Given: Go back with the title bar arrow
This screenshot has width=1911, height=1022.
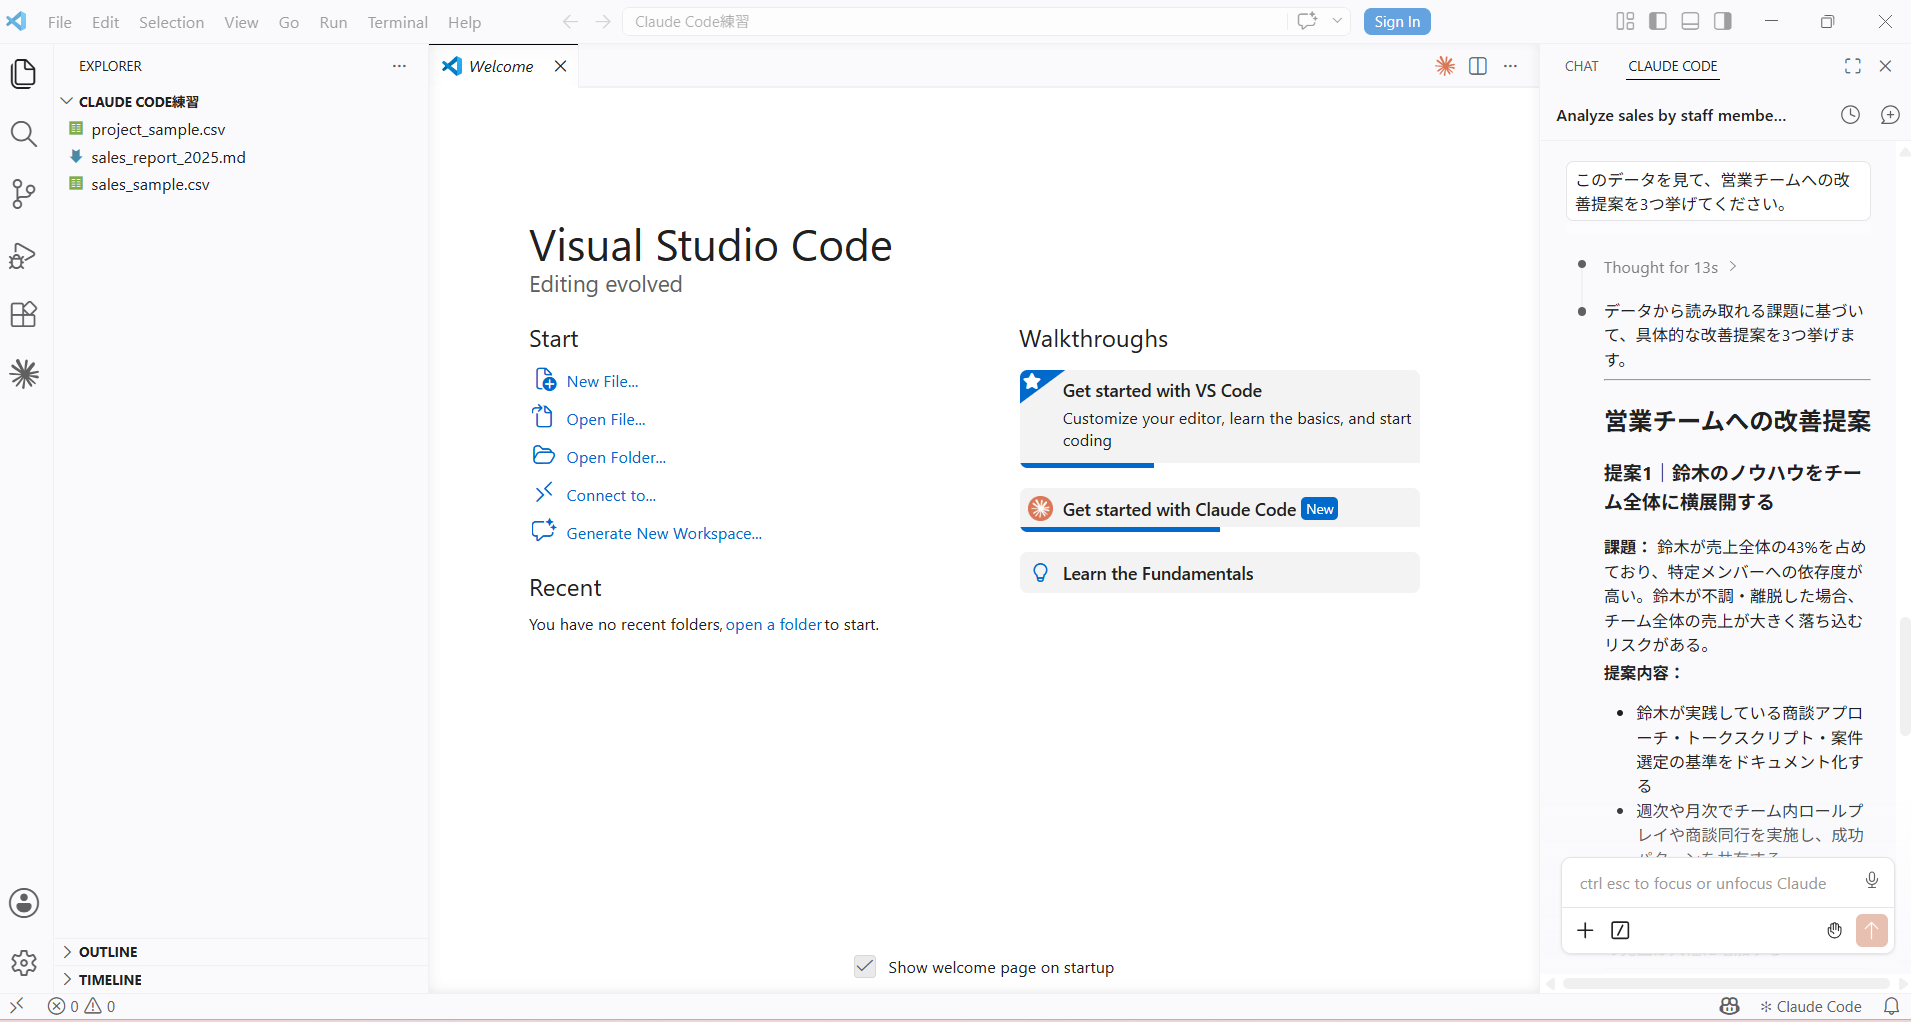Looking at the screenshot, I should pyautogui.click(x=570, y=21).
